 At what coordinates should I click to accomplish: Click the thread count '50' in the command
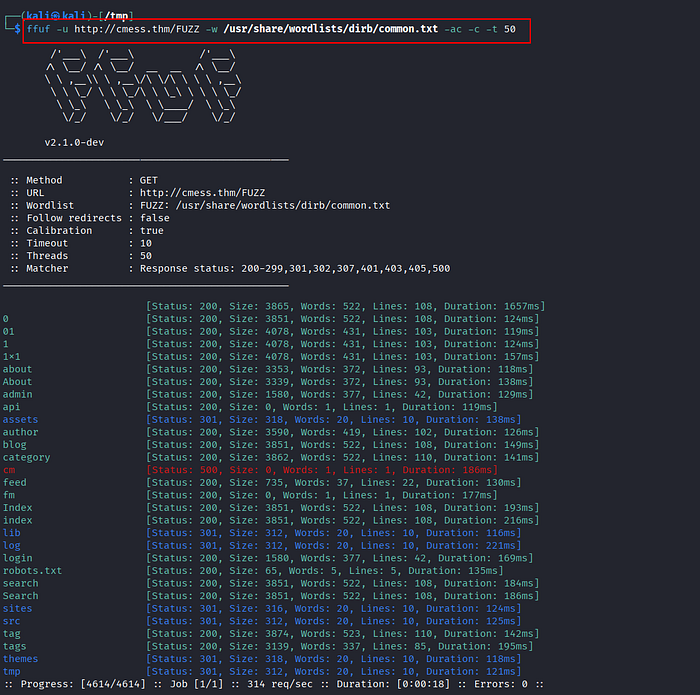coord(510,29)
